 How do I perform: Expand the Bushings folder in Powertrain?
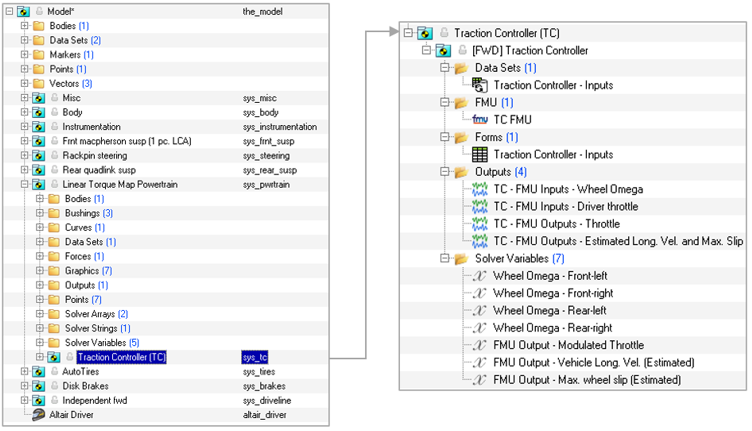pyautogui.click(x=40, y=213)
